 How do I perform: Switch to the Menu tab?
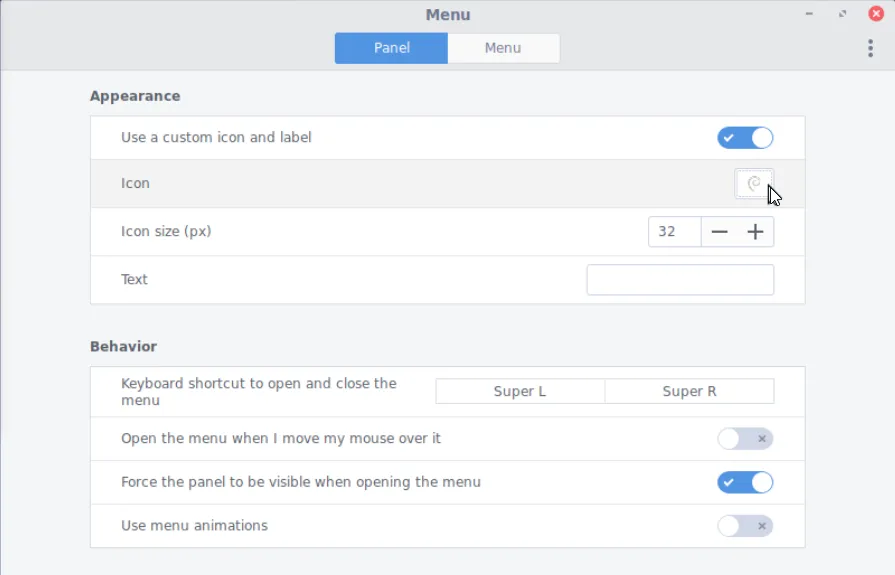pos(503,48)
